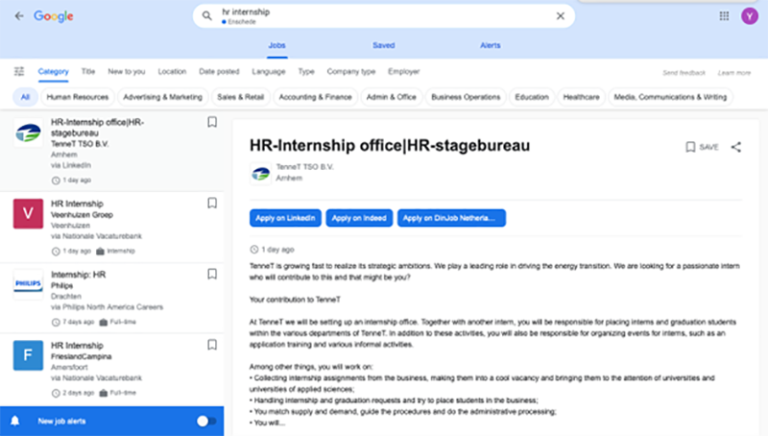
Task: Open the Google apps grid
Action: pos(724,16)
